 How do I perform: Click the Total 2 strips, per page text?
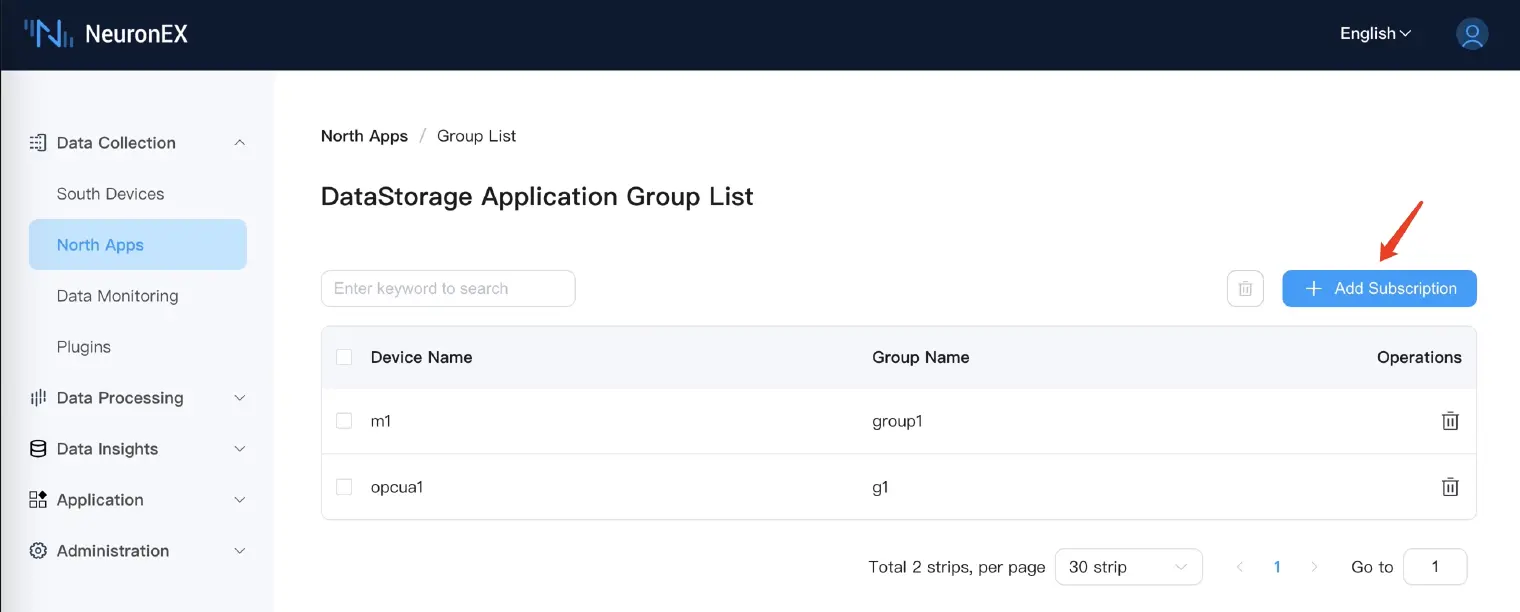[957, 567]
